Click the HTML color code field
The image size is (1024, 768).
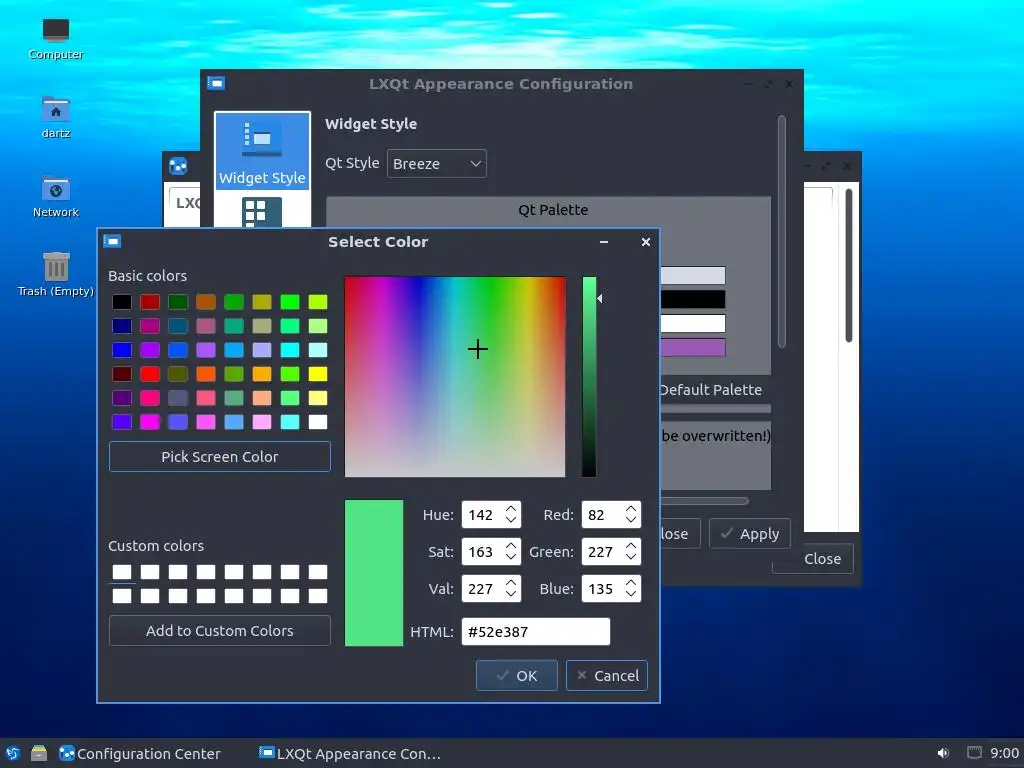pos(536,632)
